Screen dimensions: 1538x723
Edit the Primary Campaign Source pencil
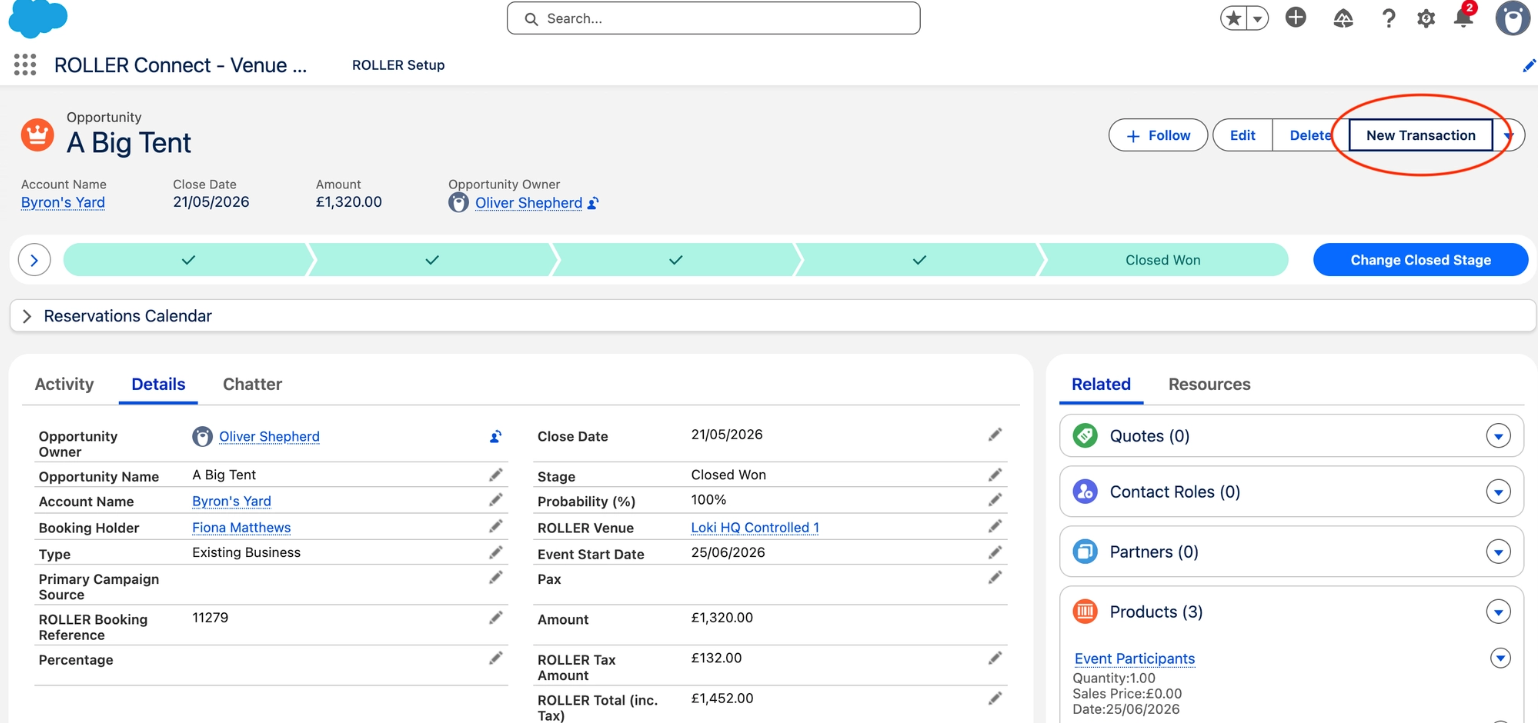(x=495, y=577)
